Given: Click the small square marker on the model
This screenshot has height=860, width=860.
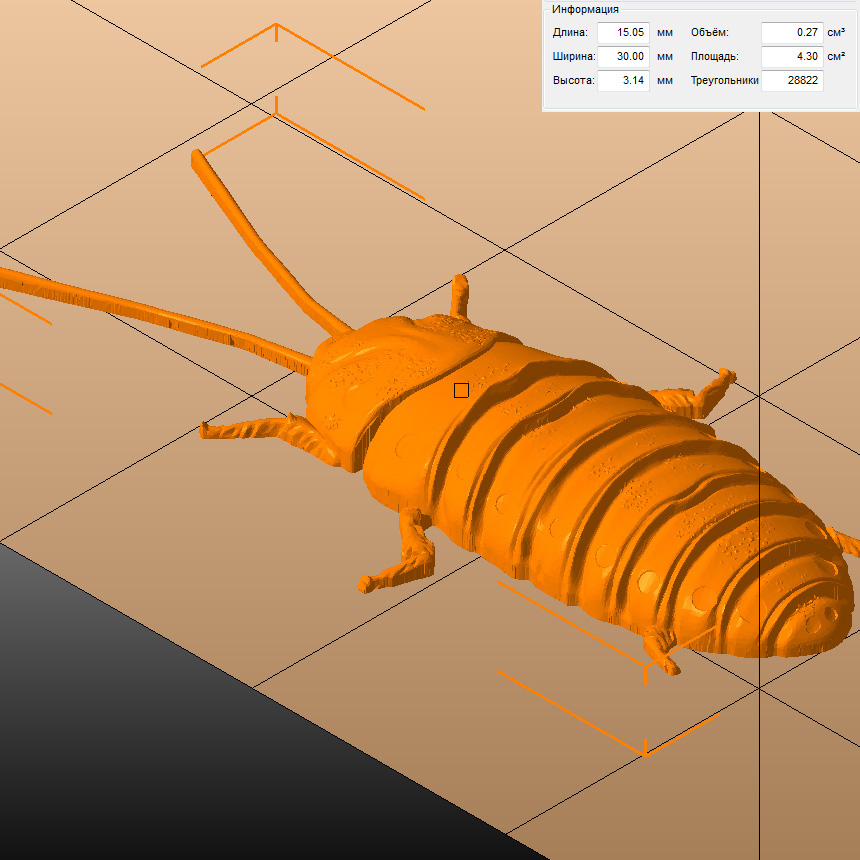Looking at the screenshot, I should coord(461,390).
